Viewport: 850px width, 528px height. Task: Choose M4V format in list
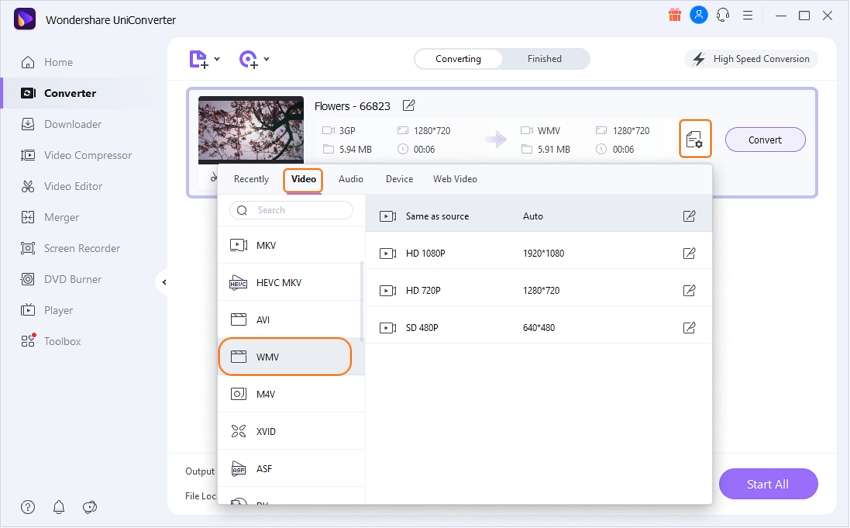coord(289,394)
